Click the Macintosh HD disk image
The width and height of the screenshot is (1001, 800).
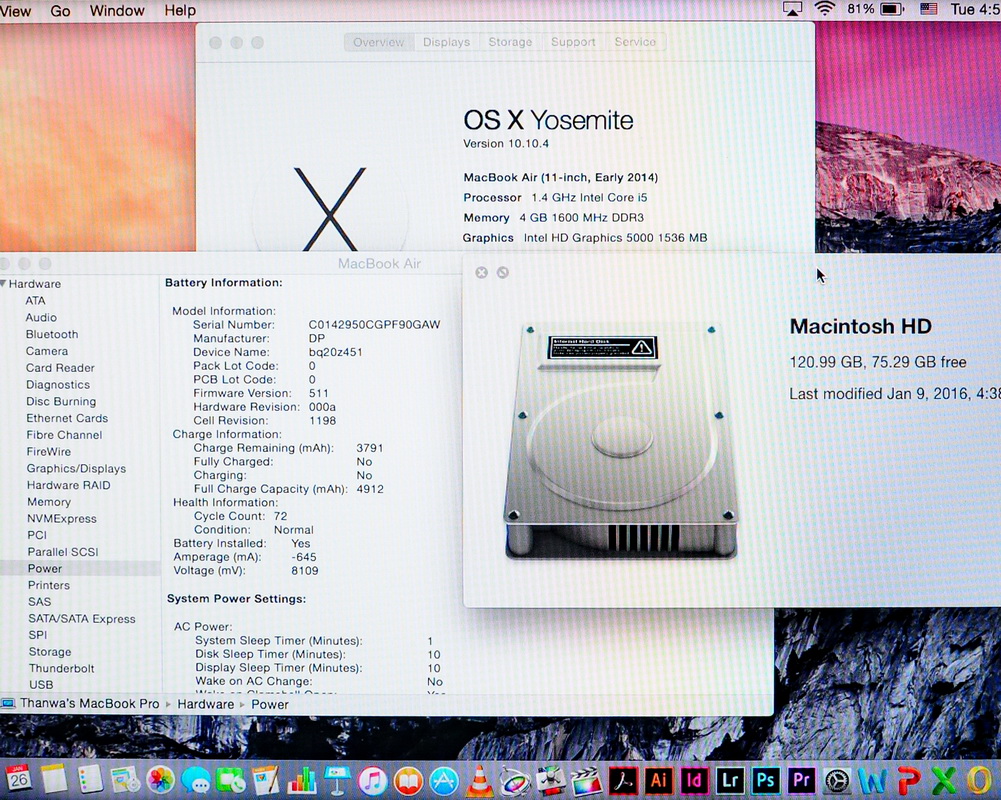coord(621,442)
